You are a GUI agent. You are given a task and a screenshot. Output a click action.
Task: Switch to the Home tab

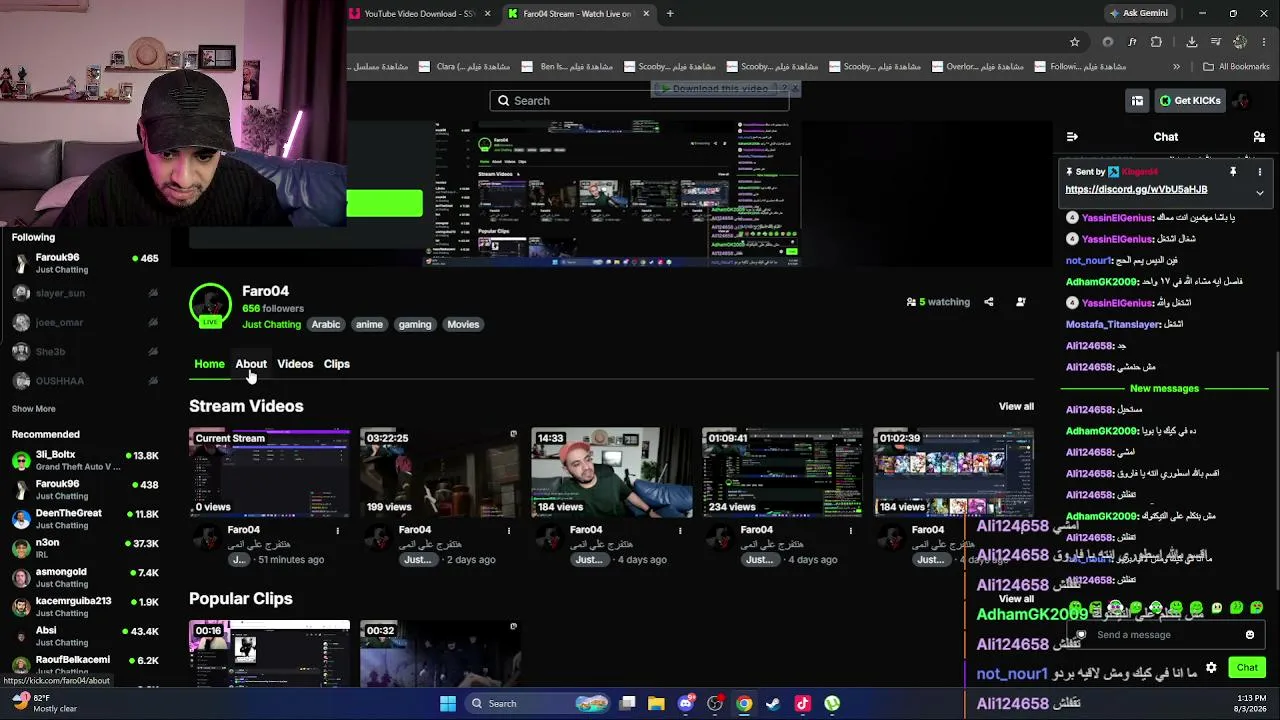click(209, 364)
